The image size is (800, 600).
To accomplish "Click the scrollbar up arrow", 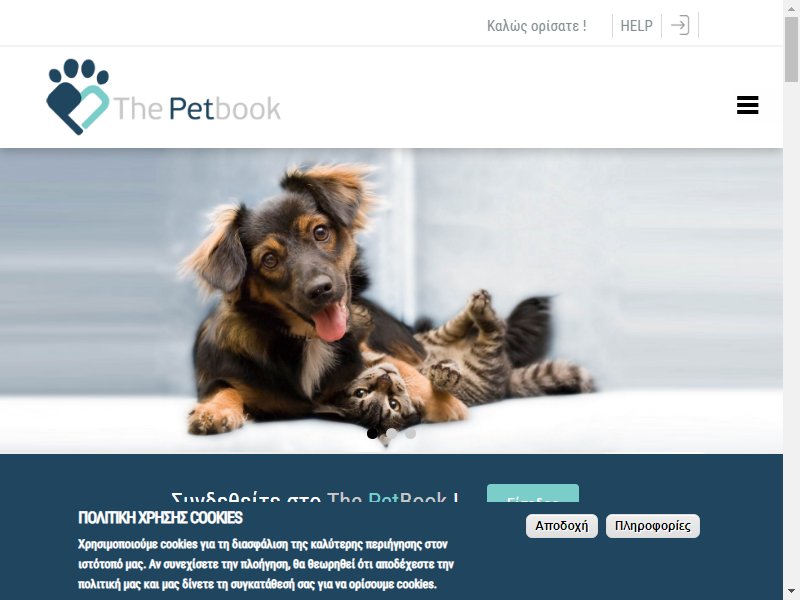I will pos(791,7).
